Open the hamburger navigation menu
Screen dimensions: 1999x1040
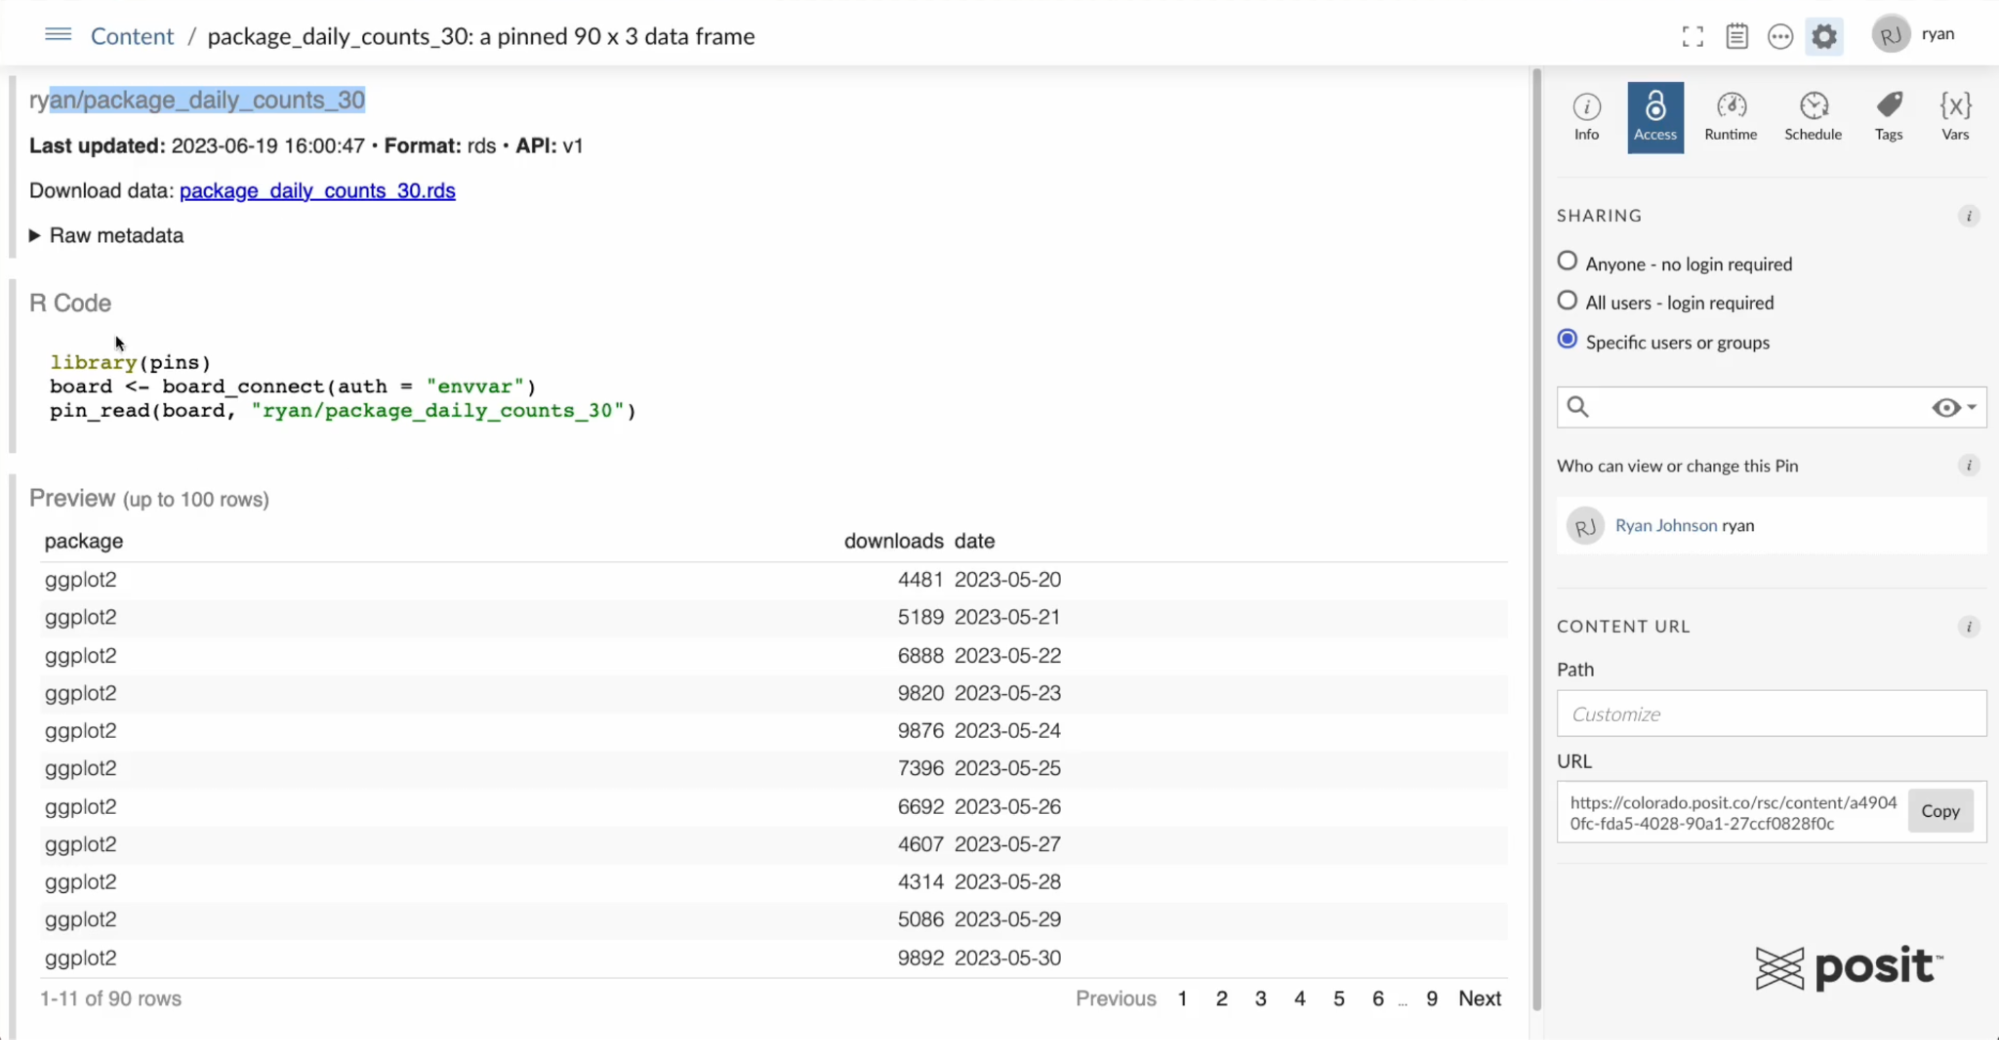tap(57, 34)
